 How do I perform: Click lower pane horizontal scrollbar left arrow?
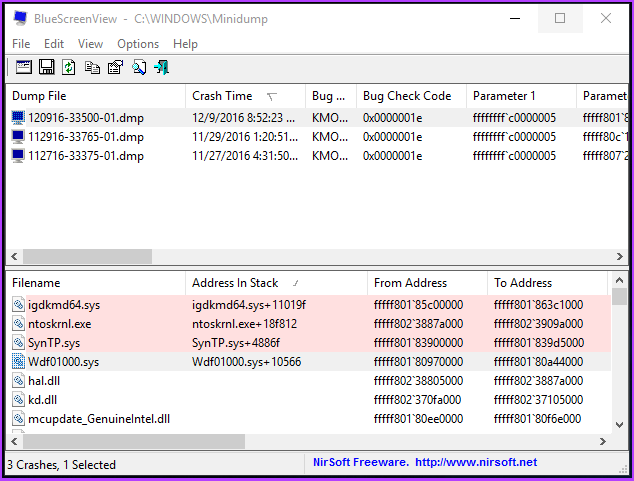coord(14,441)
